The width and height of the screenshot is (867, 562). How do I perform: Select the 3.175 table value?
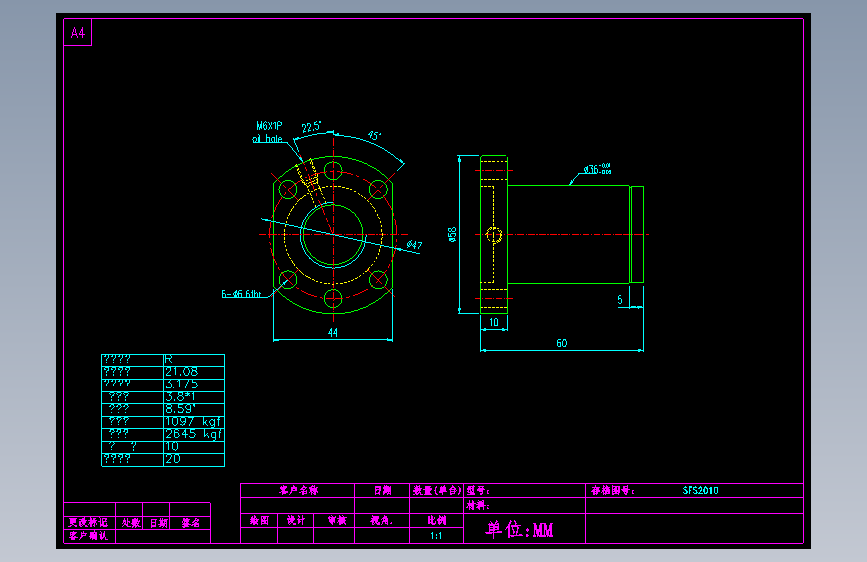tap(181, 384)
